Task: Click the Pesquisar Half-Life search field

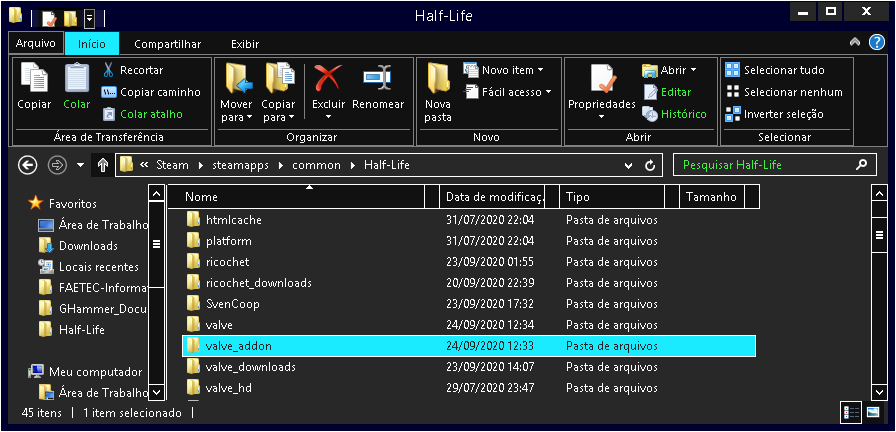Action: pos(761,165)
